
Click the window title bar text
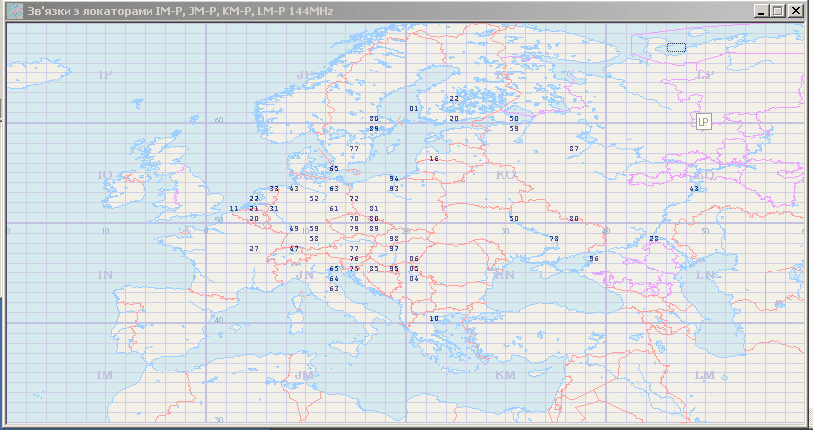(x=180, y=11)
